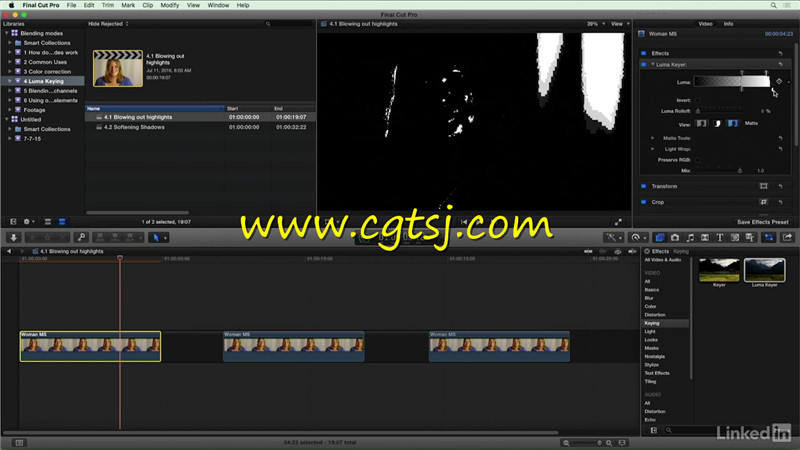Select the Matte view button
This screenshot has width=800, height=450.
[717, 123]
